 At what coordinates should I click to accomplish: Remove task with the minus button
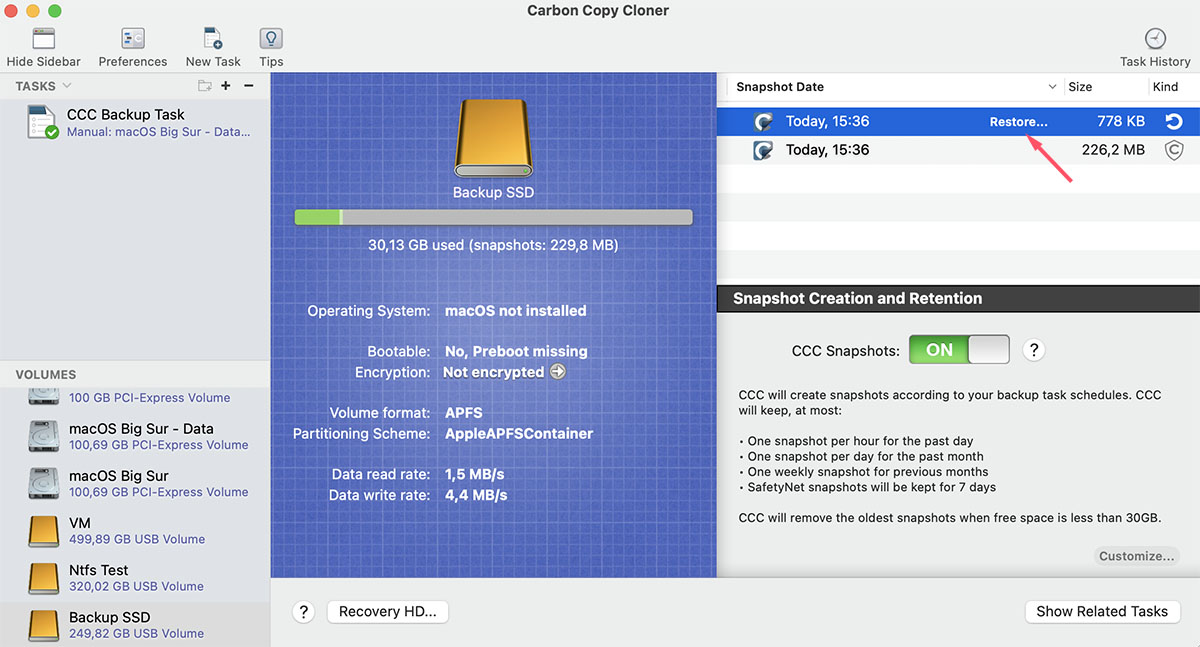pyautogui.click(x=249, y=86)
